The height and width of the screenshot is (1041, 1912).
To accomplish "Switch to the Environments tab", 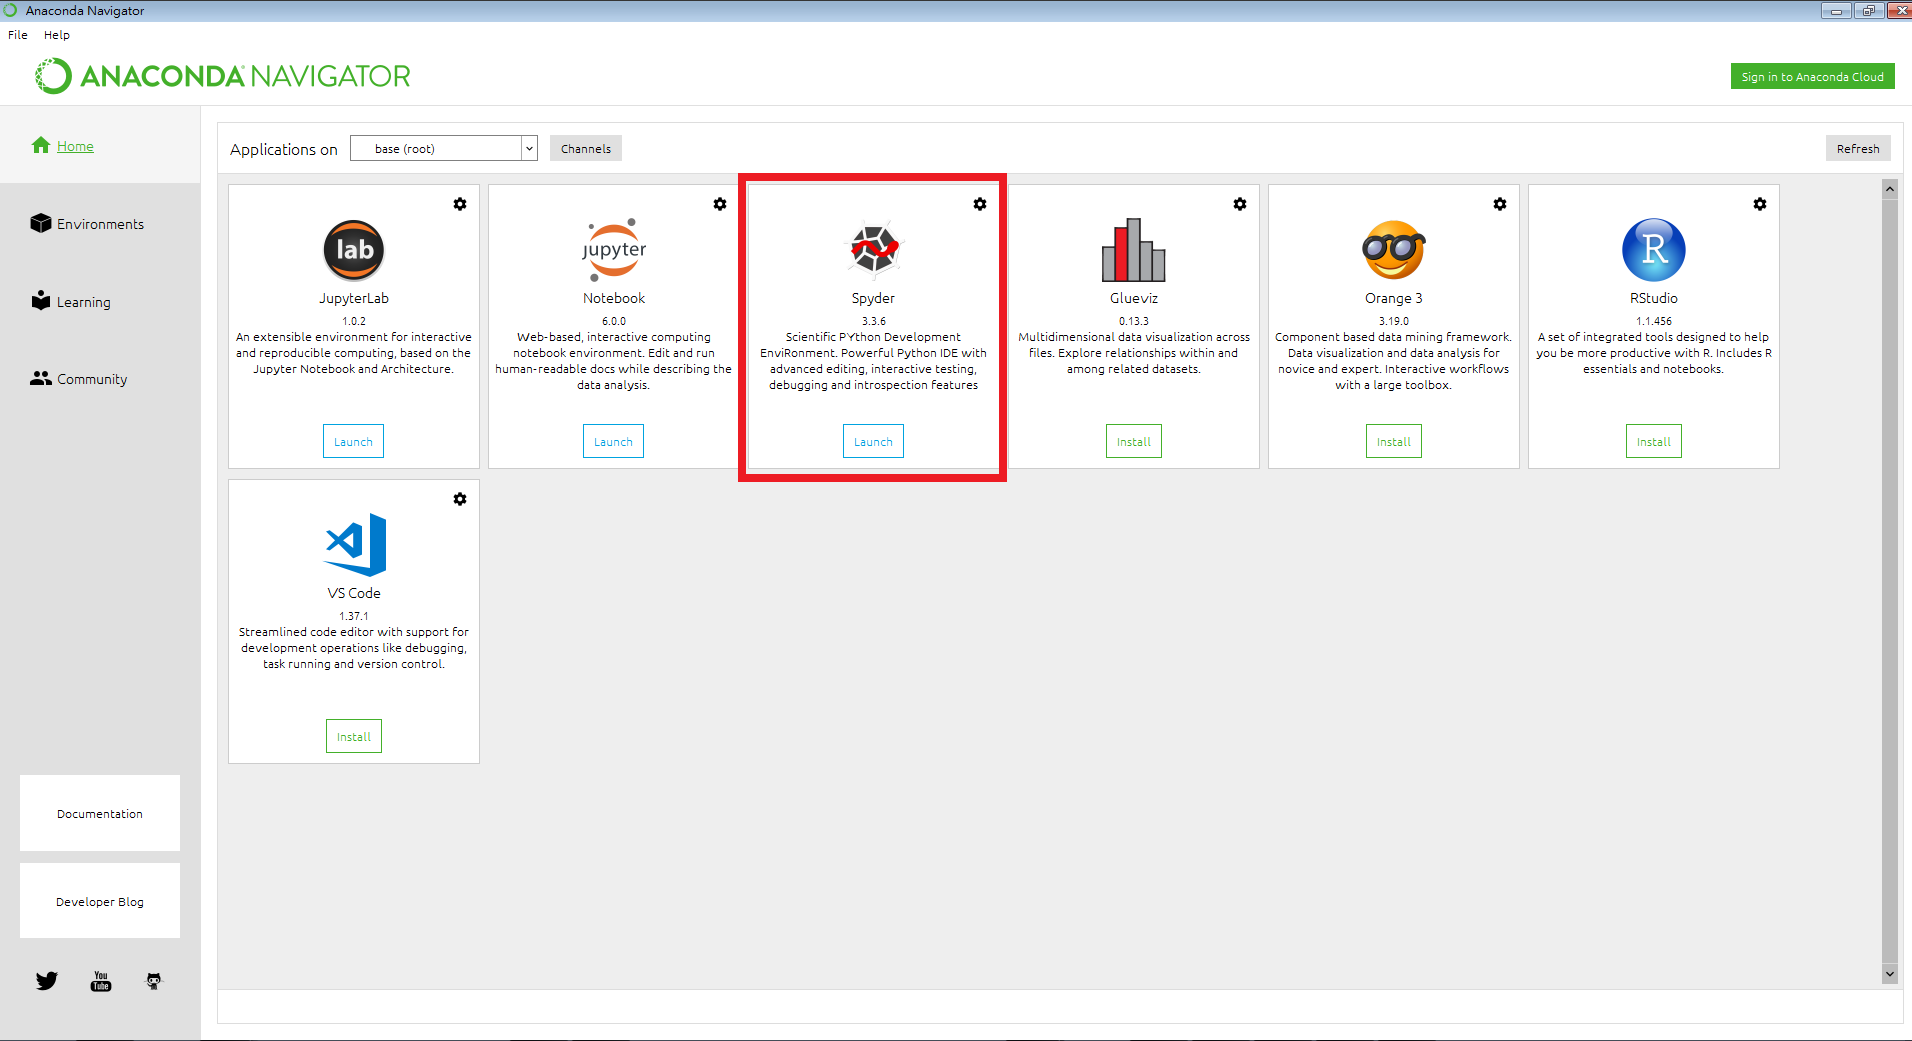I will [100, 224].
